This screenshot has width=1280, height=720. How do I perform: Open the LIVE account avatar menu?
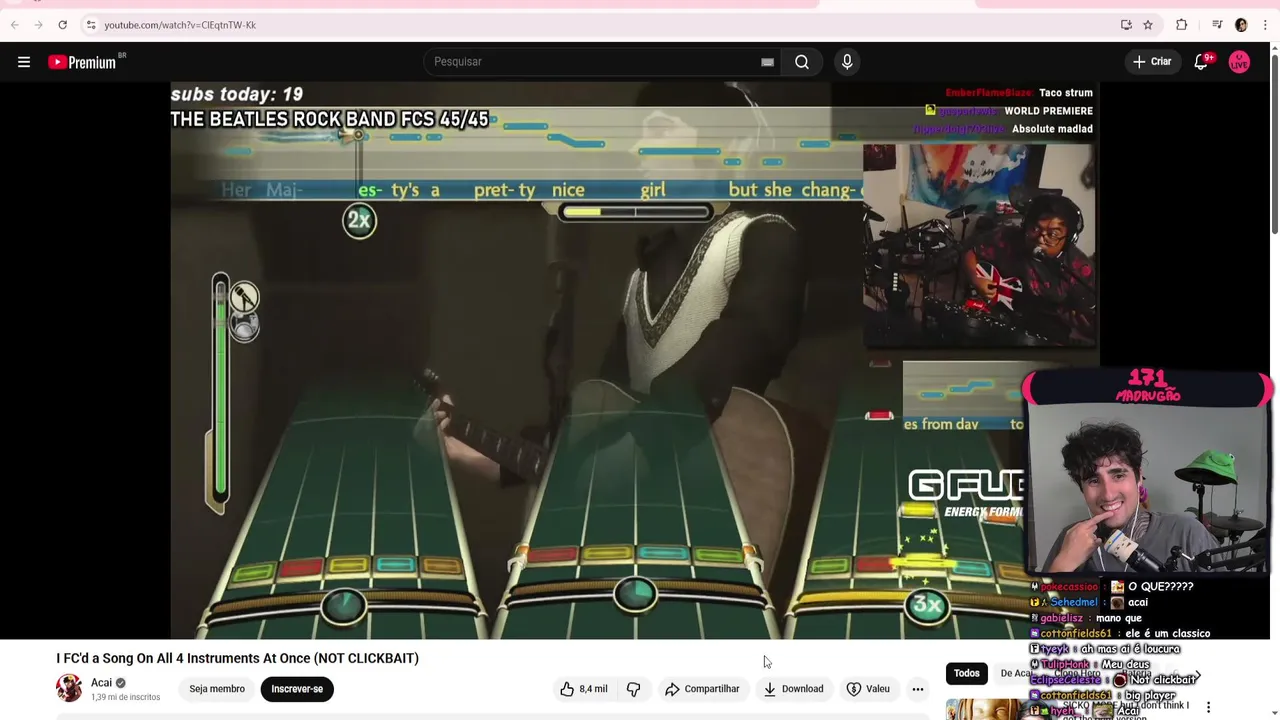(x=1240, y=62)
